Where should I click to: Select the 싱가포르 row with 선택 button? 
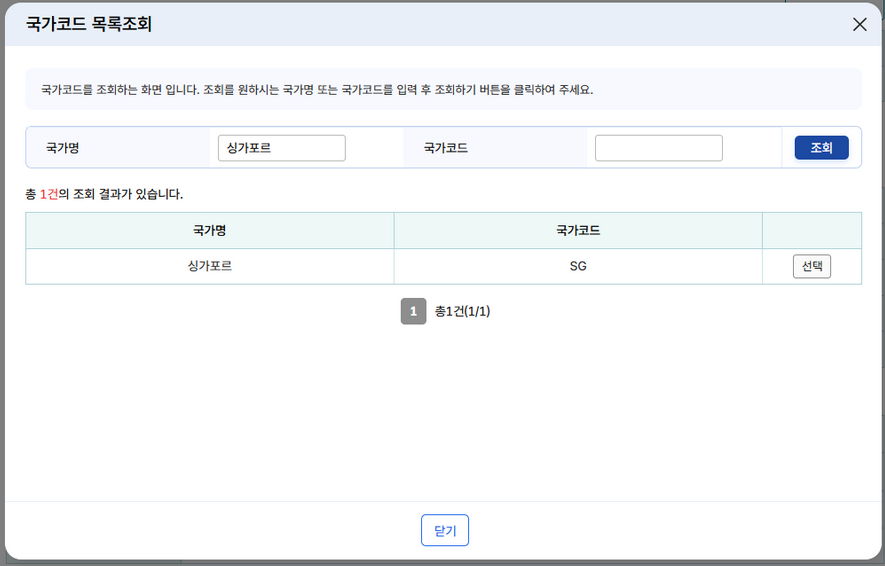pyautogui.click(x=812, y=266)
